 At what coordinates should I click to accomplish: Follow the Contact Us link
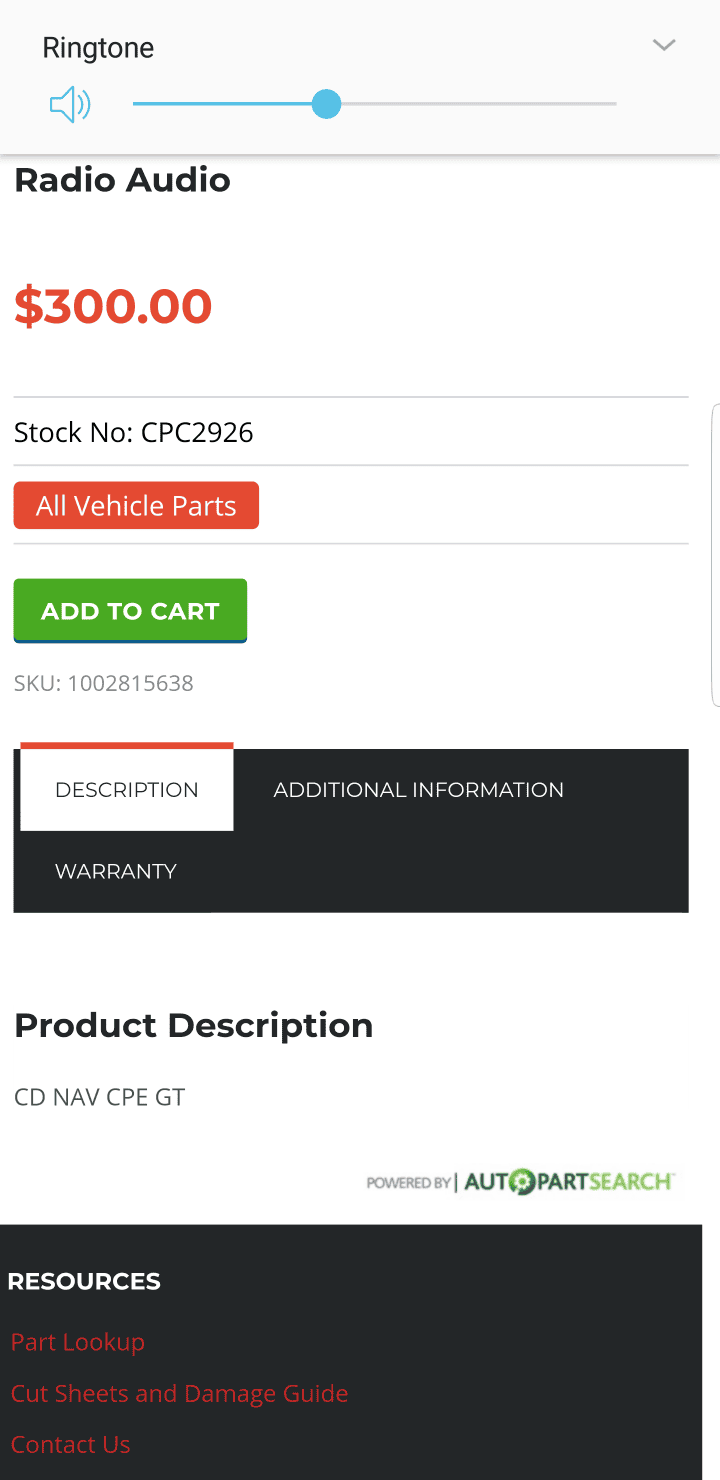coord(71,1444)
